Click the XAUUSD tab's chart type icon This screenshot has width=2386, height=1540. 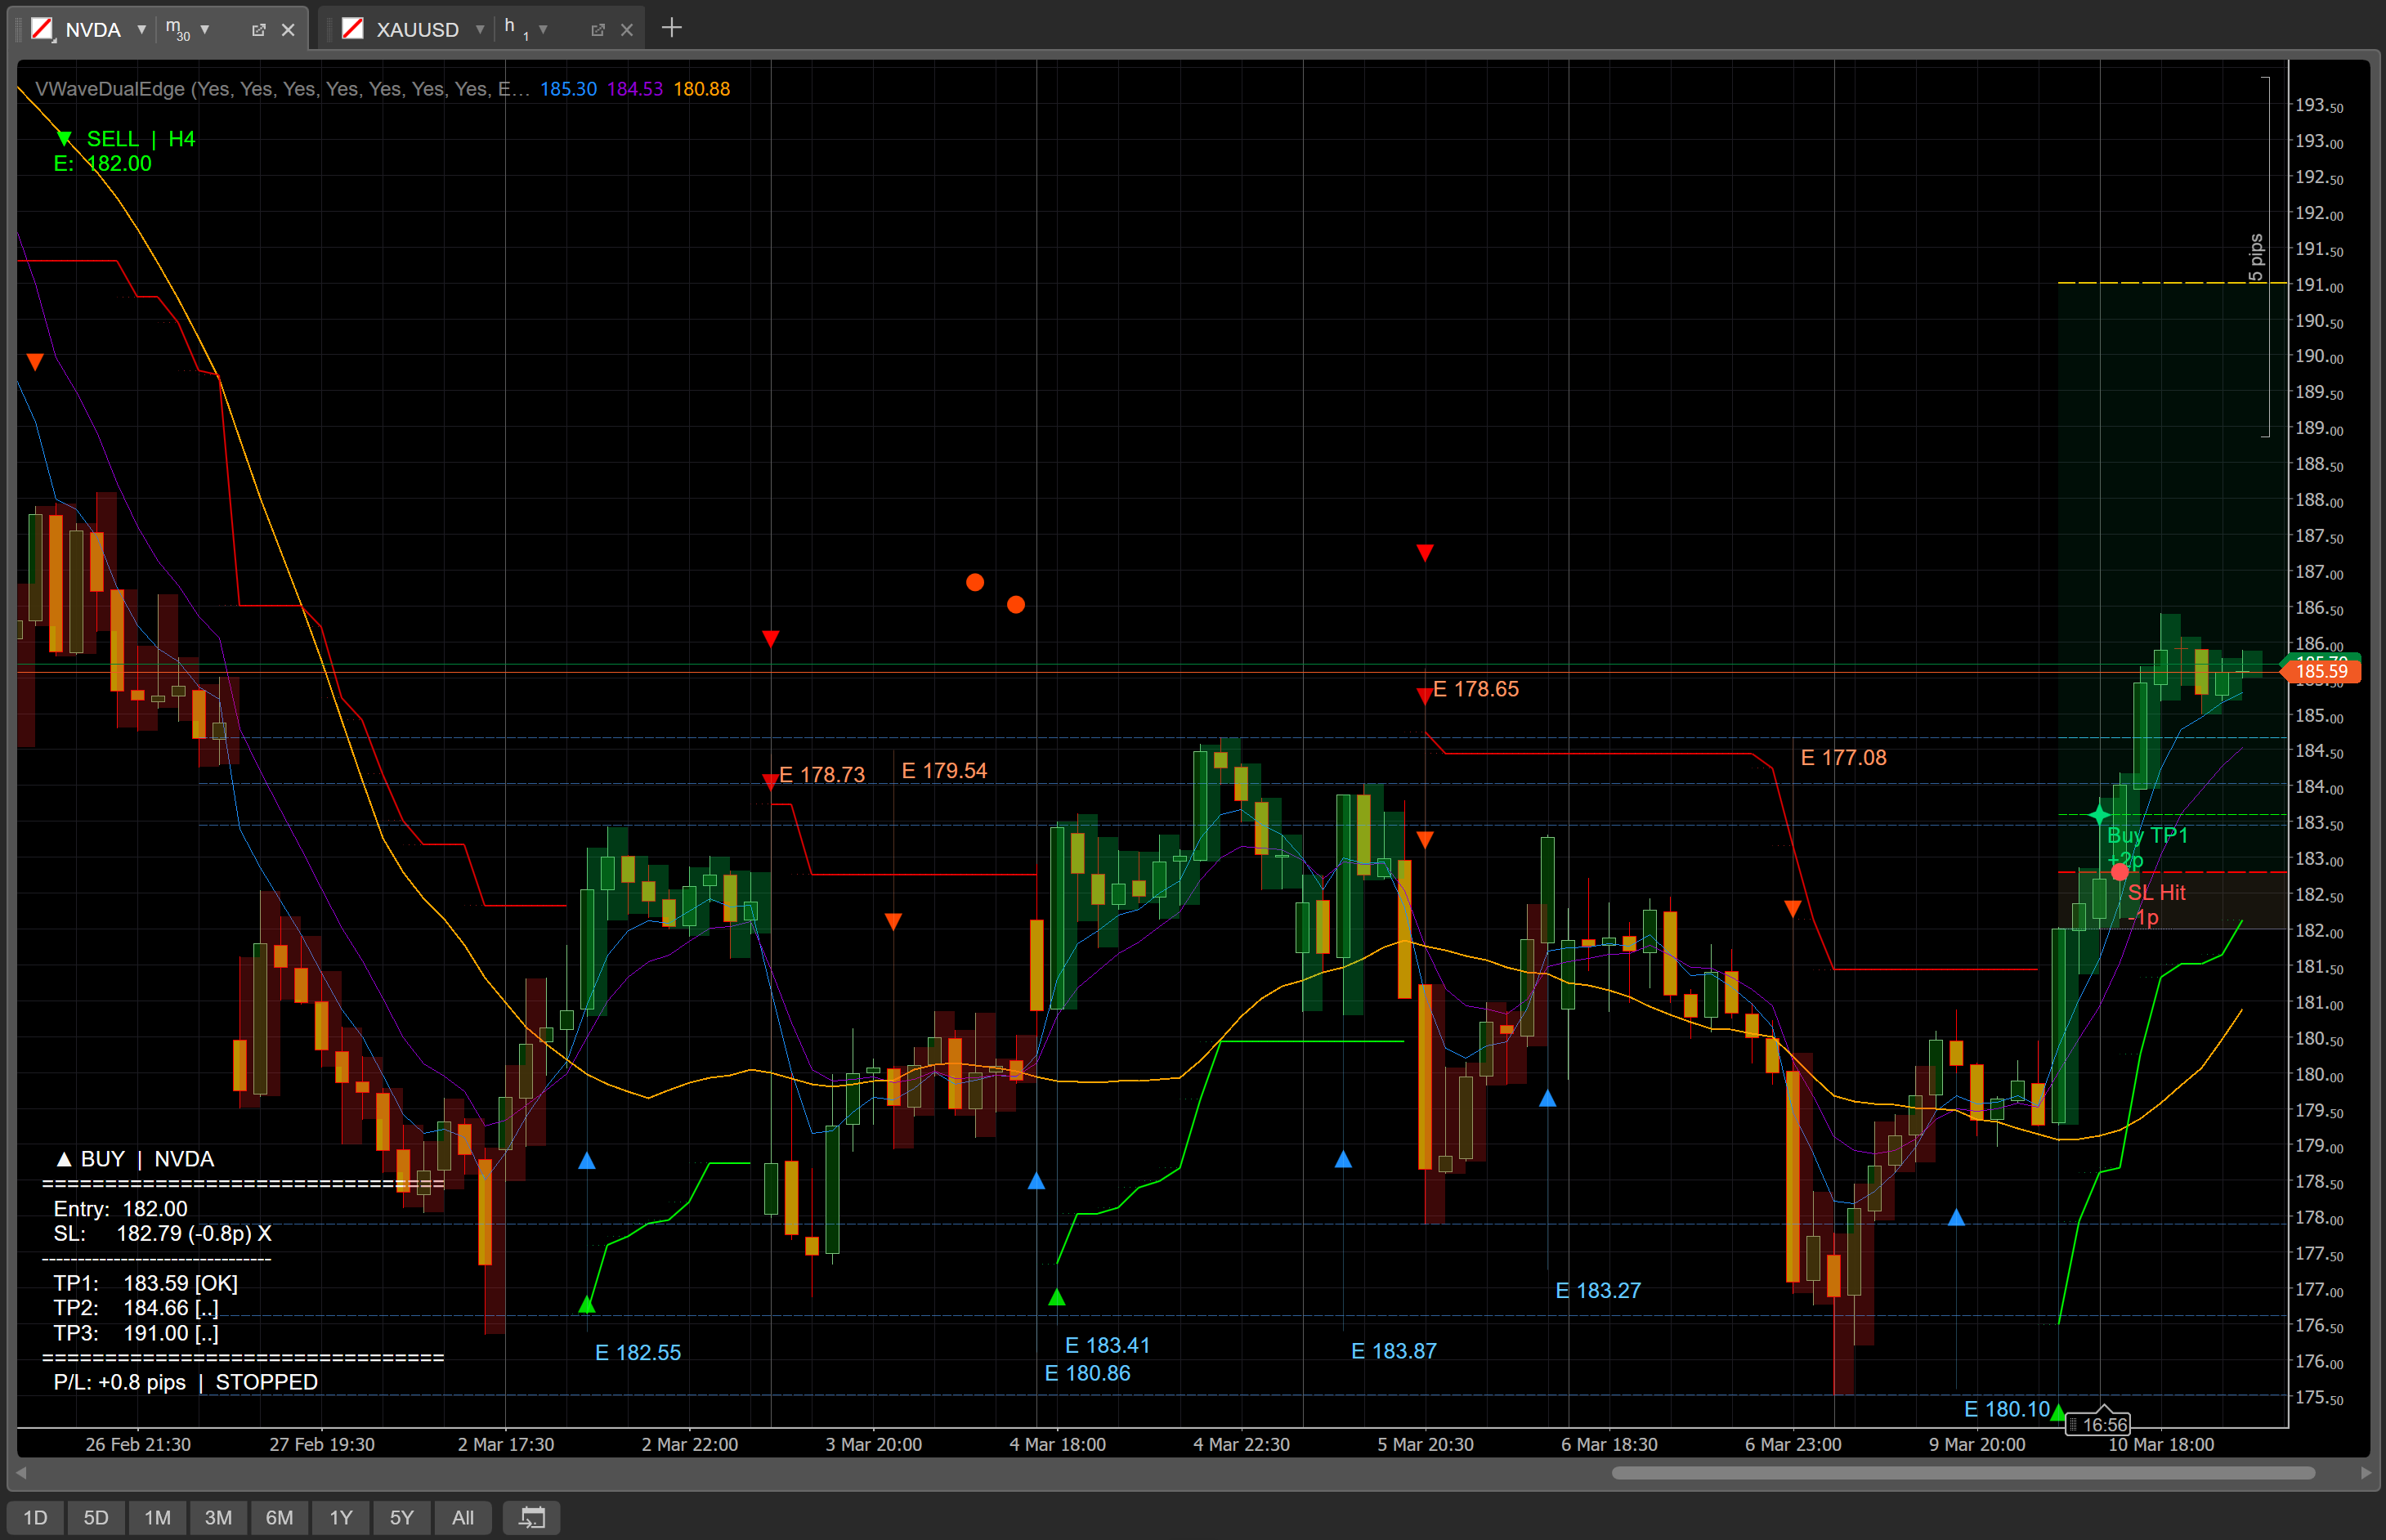pos(352,29)
